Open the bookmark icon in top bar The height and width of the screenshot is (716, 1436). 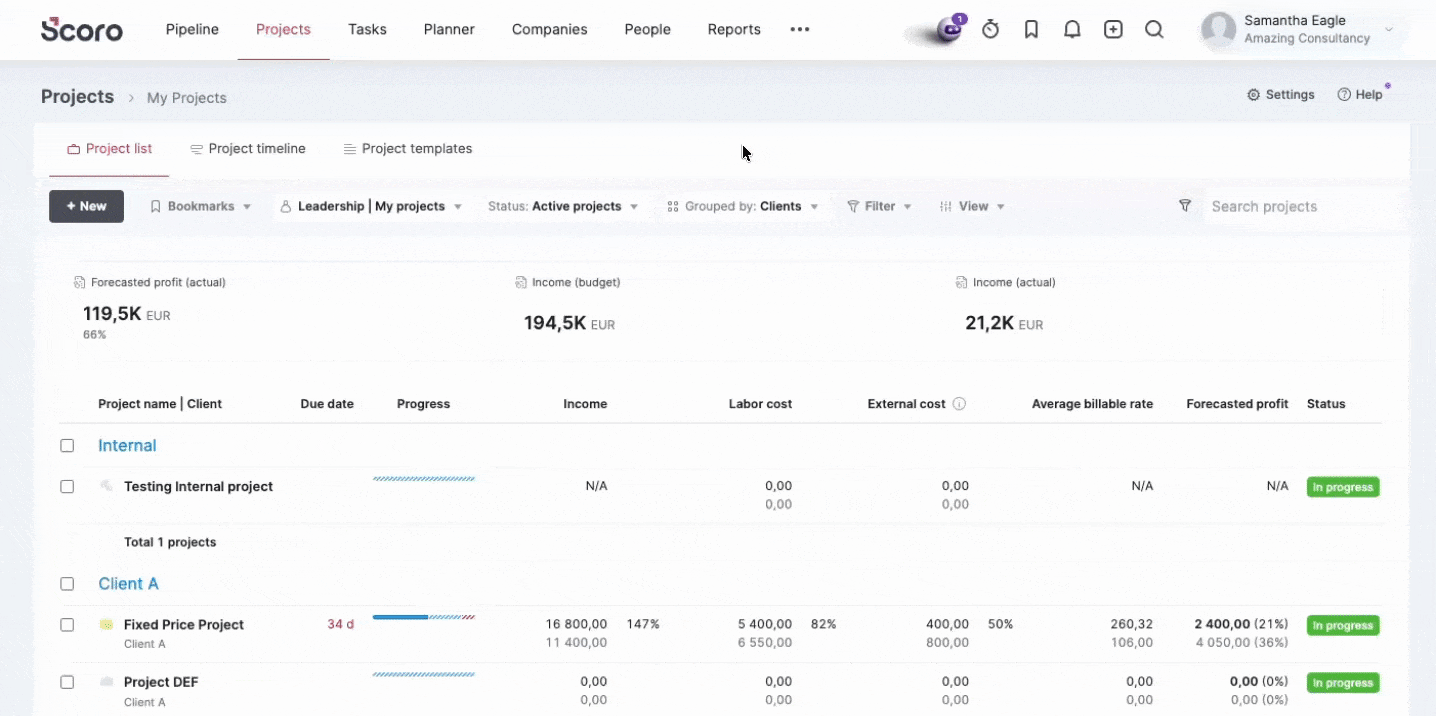point(1031,30)
